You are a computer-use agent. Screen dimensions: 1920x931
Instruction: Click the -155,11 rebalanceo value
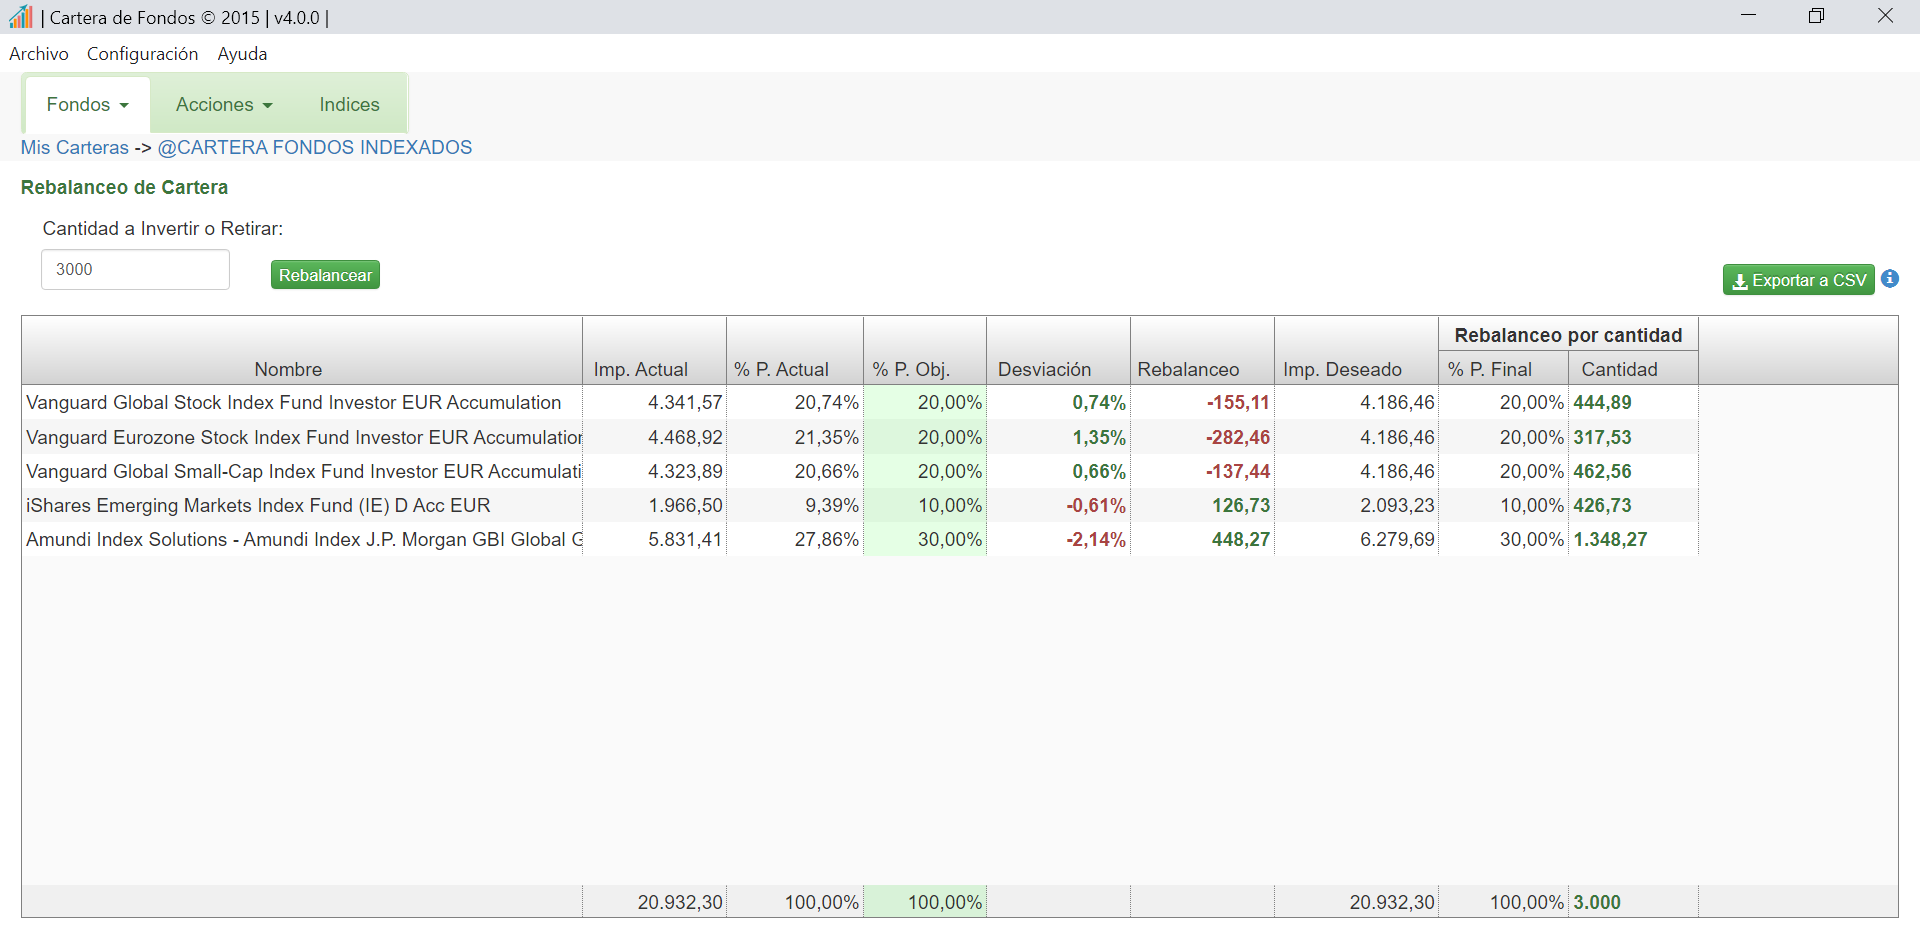1238,403
